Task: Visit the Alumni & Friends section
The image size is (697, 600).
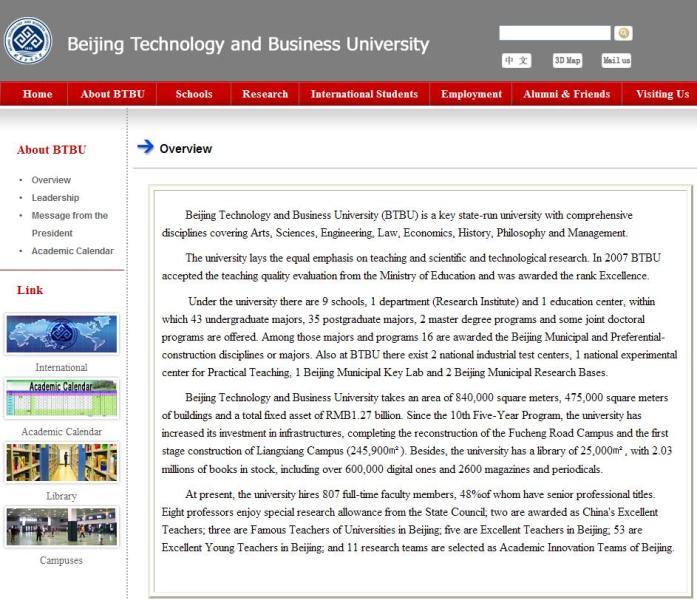Action: 566,94
